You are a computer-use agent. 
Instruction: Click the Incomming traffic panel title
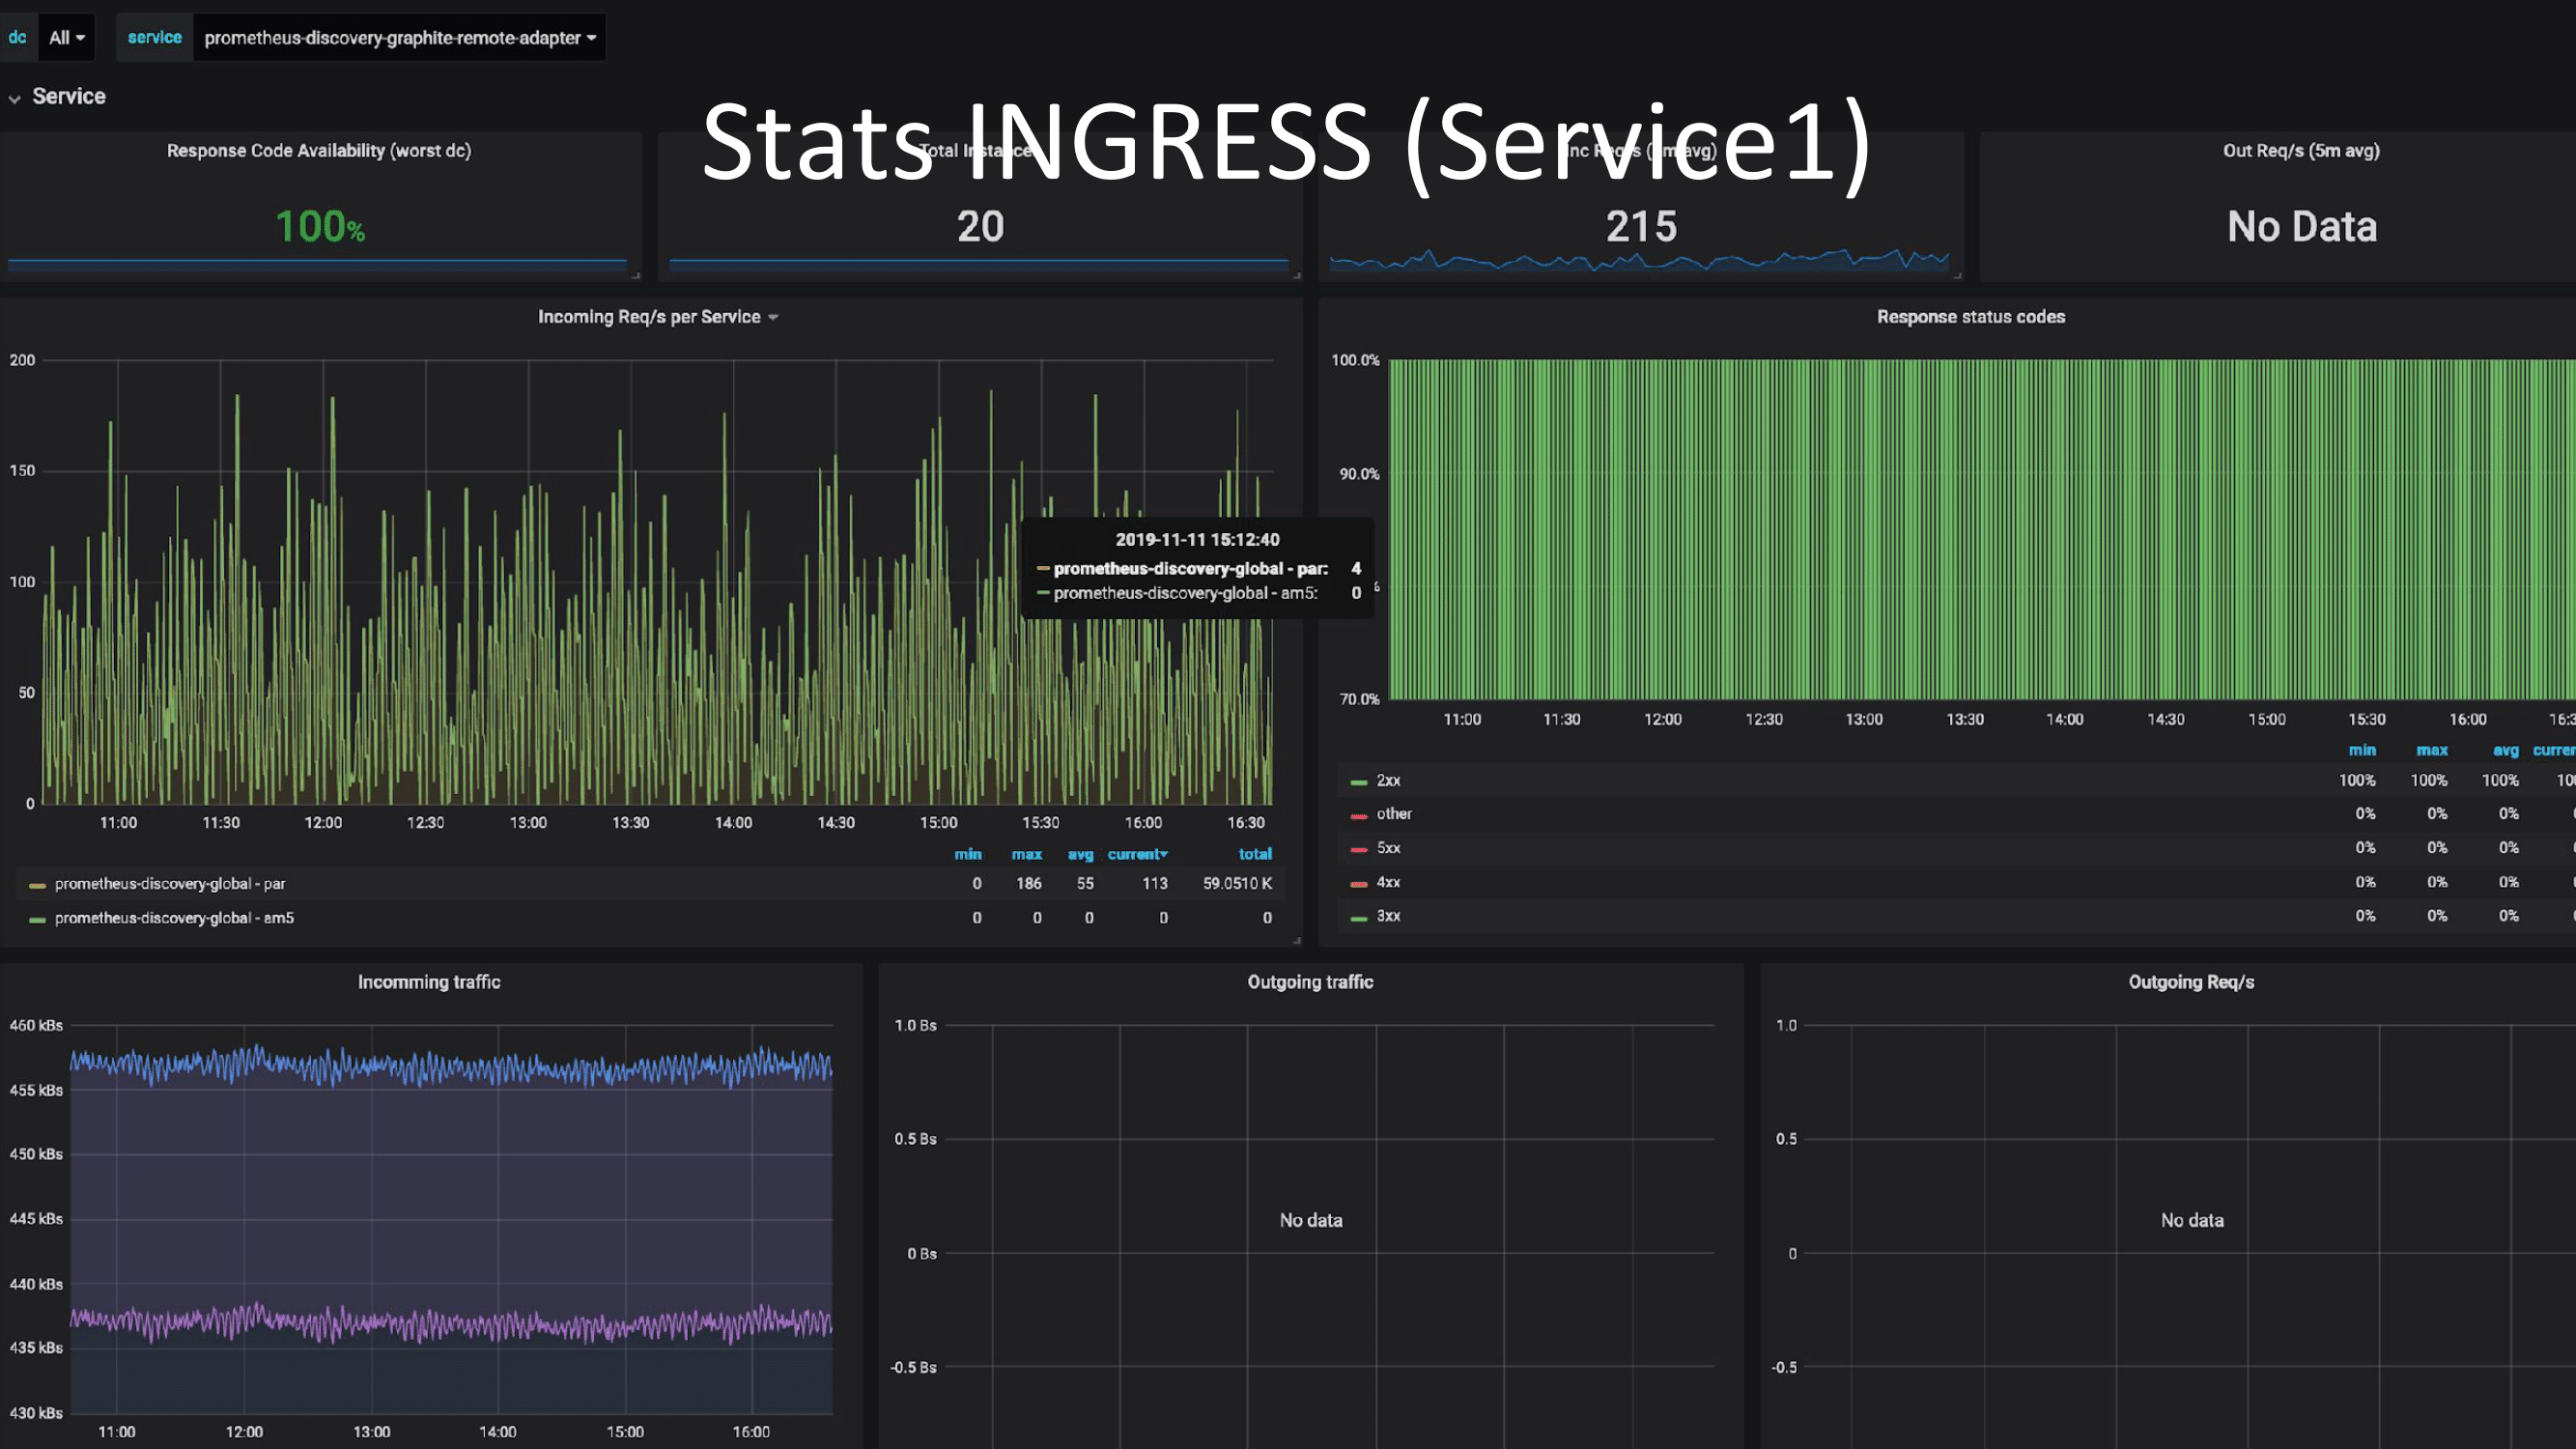click(x=429, y=982)
